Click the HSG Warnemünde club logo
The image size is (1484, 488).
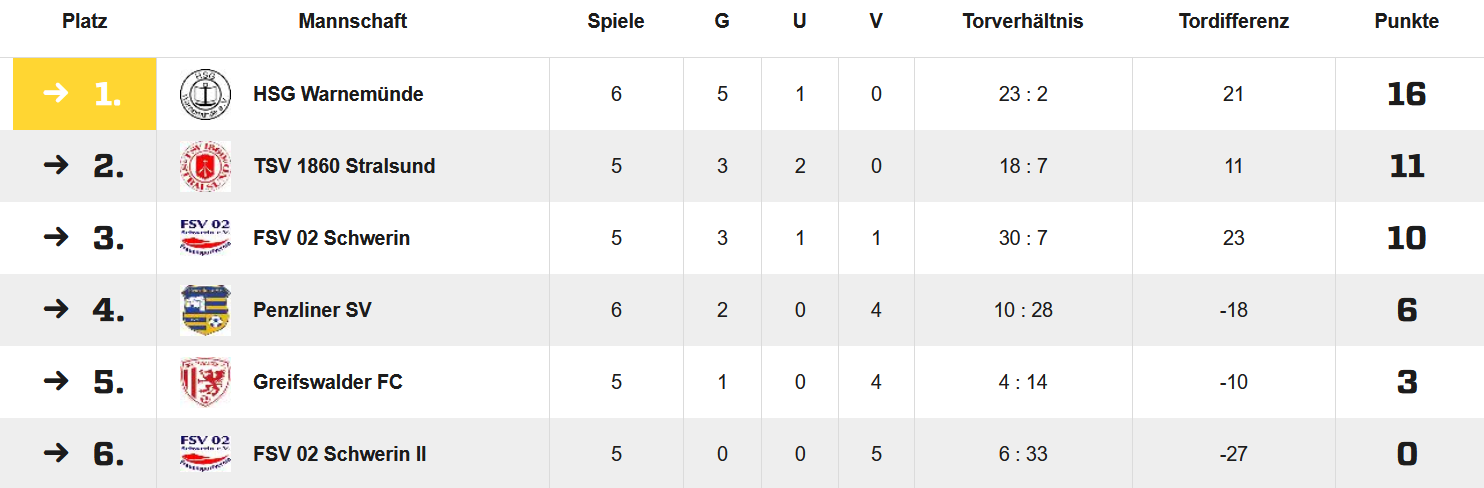[205, 94]
